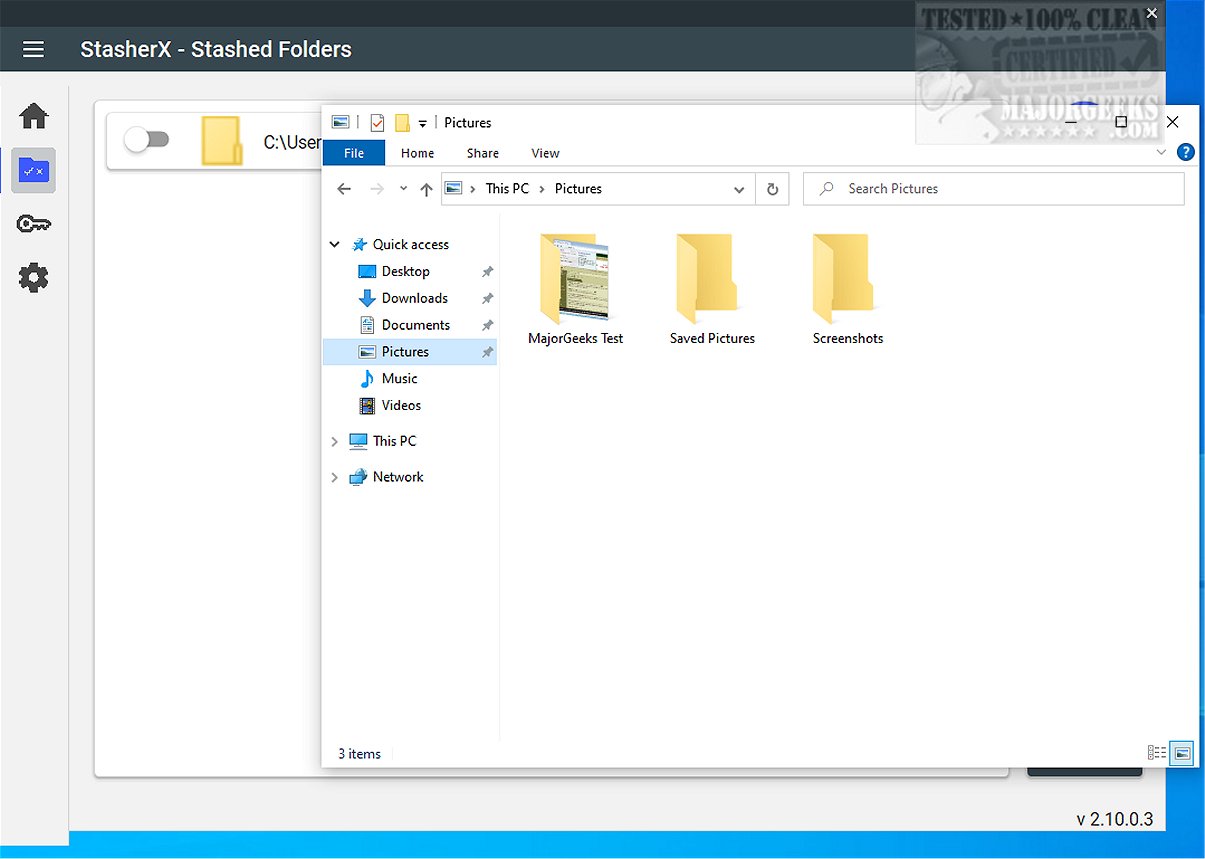Open the StasherX password key icon

(34, 224)
